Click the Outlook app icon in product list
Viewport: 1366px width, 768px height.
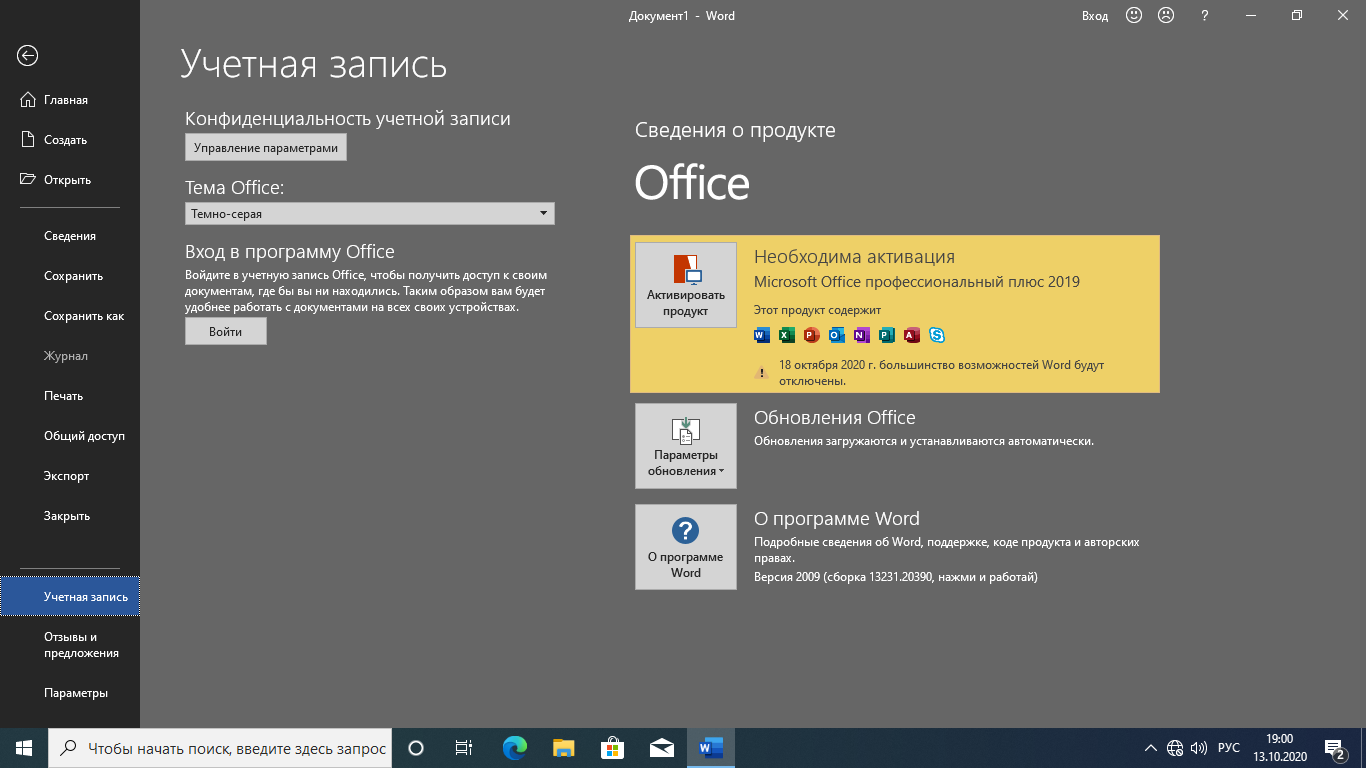click(837, 335)
